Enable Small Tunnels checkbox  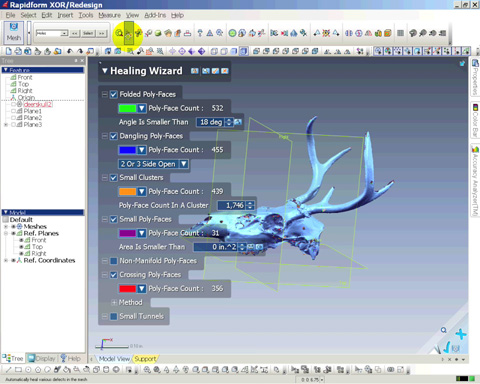click(114, 316)
